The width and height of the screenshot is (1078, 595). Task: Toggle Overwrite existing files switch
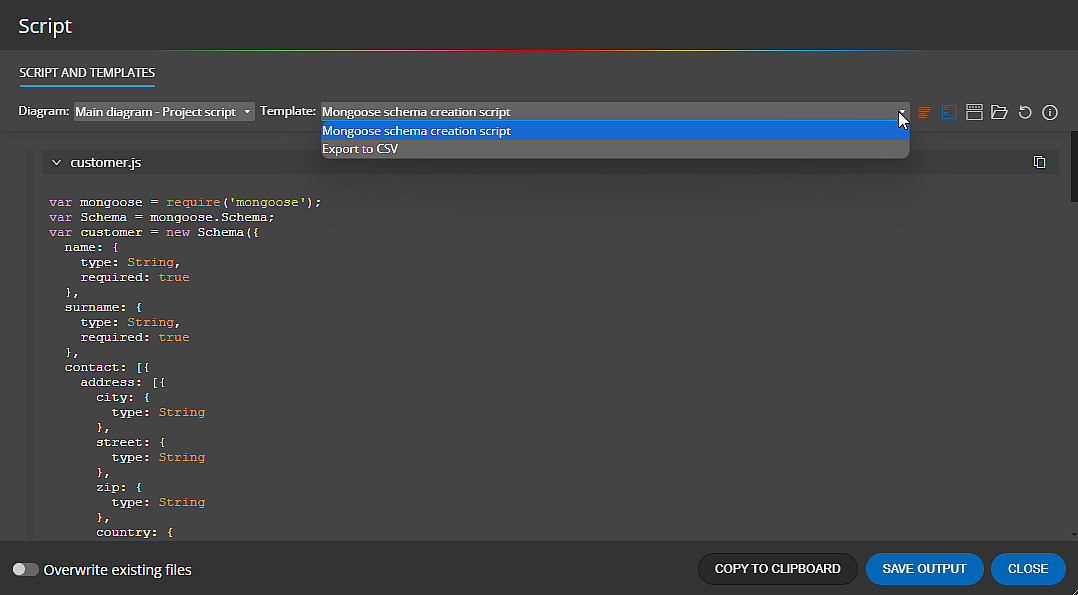[25, 570]
